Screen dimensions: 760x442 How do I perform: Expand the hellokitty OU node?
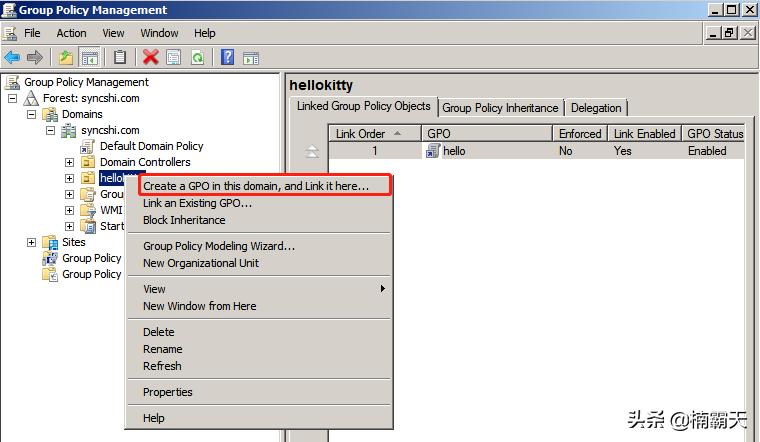[69, 178]
